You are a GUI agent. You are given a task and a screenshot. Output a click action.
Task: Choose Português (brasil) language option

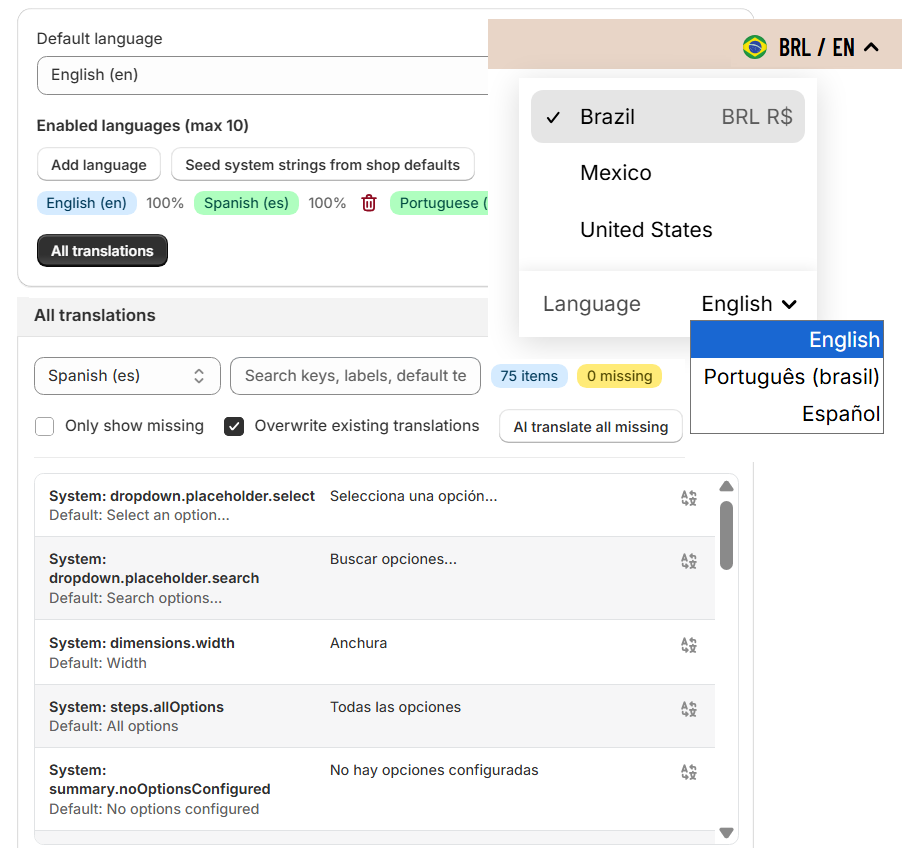pos(787,377)
